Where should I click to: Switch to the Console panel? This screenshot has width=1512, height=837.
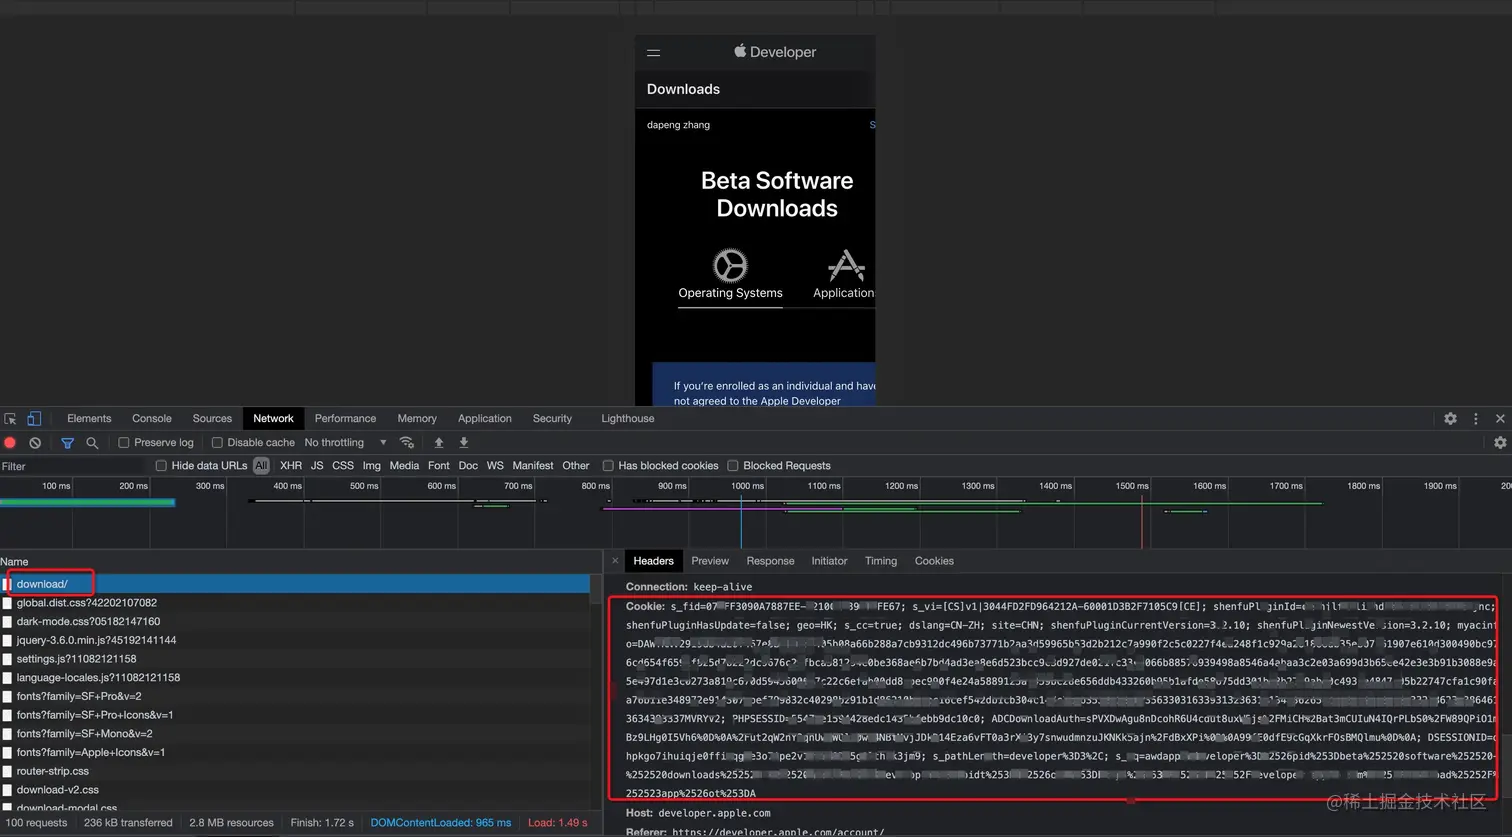[152, 419]
